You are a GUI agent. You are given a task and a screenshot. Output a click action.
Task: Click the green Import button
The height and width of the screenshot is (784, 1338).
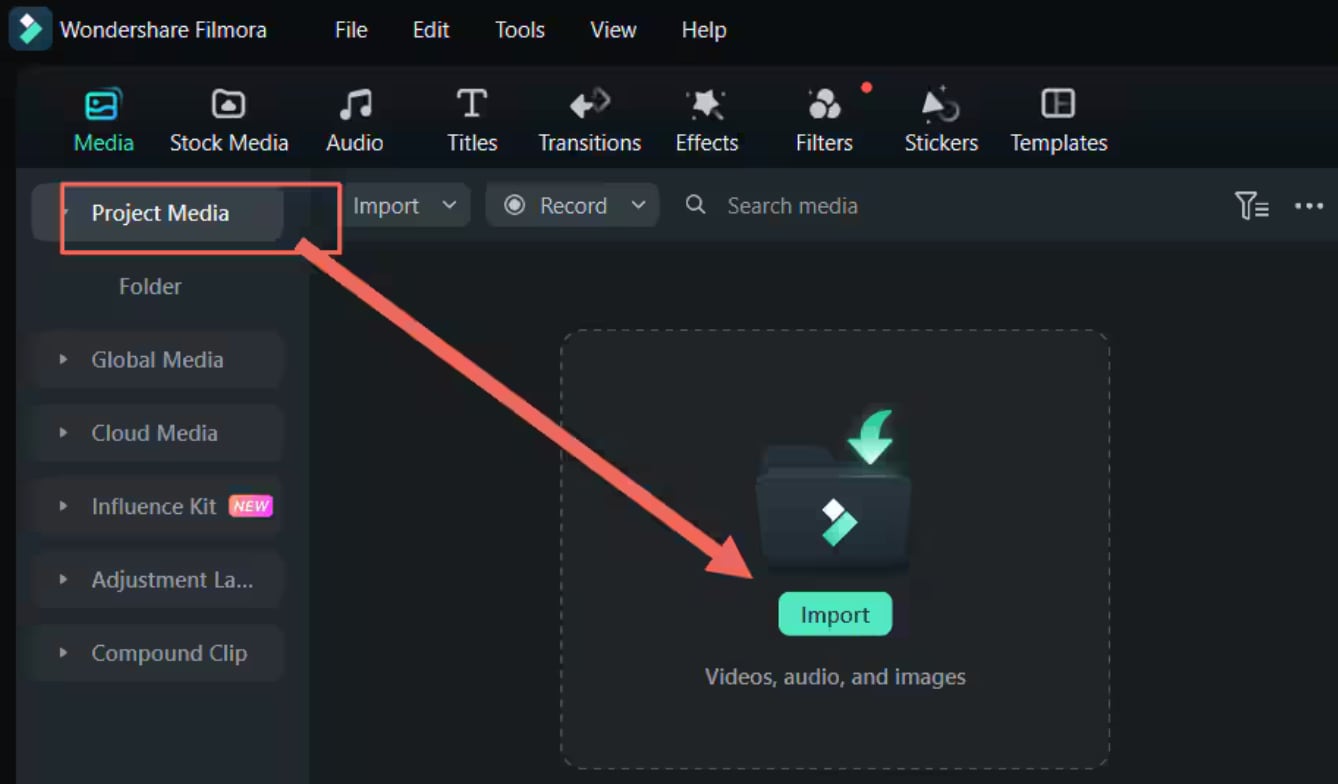835,614
